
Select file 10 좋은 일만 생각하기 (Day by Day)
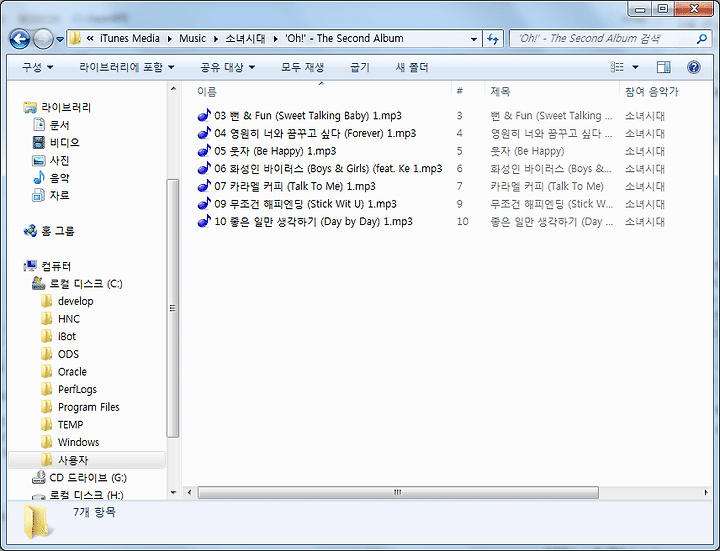click(x=313, y=222)
